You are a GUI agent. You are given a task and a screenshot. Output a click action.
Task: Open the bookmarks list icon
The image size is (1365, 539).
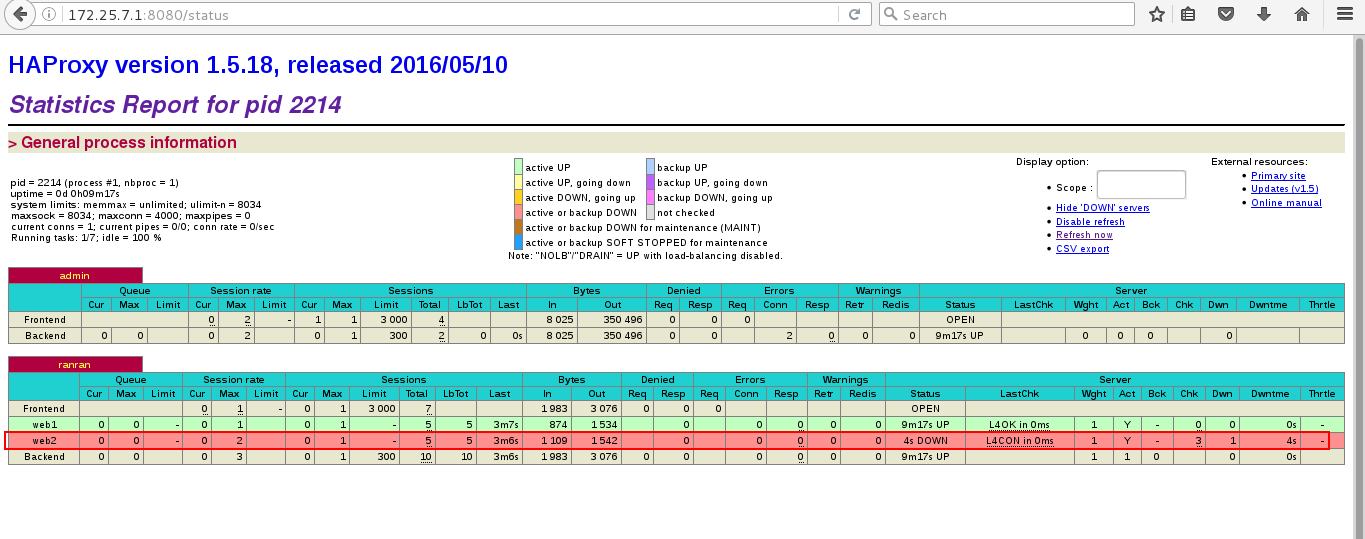[1188, 14]
